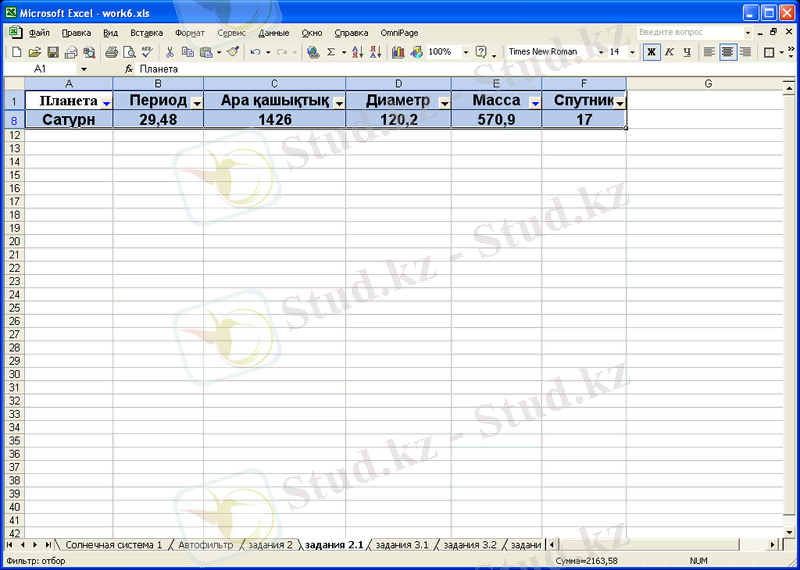This screenshot has height=570, width=800.
Task: Run the spelling check
Action: coord(147,52)
